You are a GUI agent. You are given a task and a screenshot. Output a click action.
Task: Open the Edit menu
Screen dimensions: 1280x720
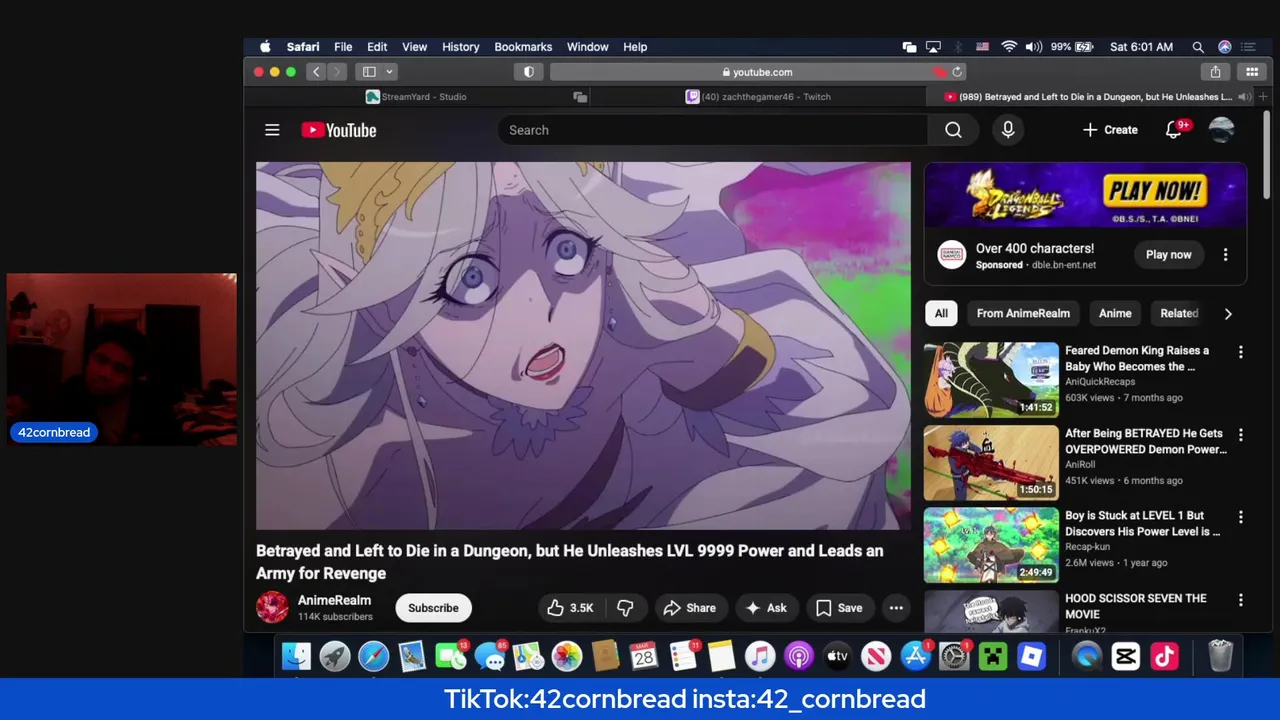[377, 47]
